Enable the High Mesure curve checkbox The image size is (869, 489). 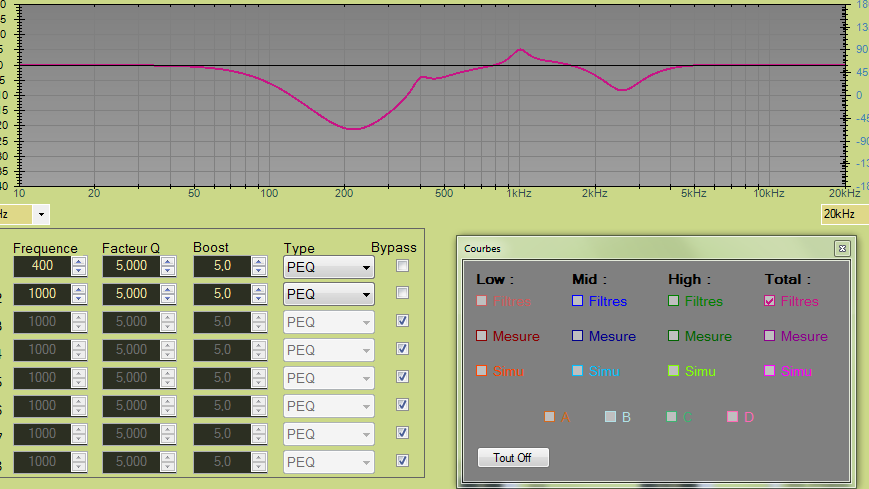(674, 336)
